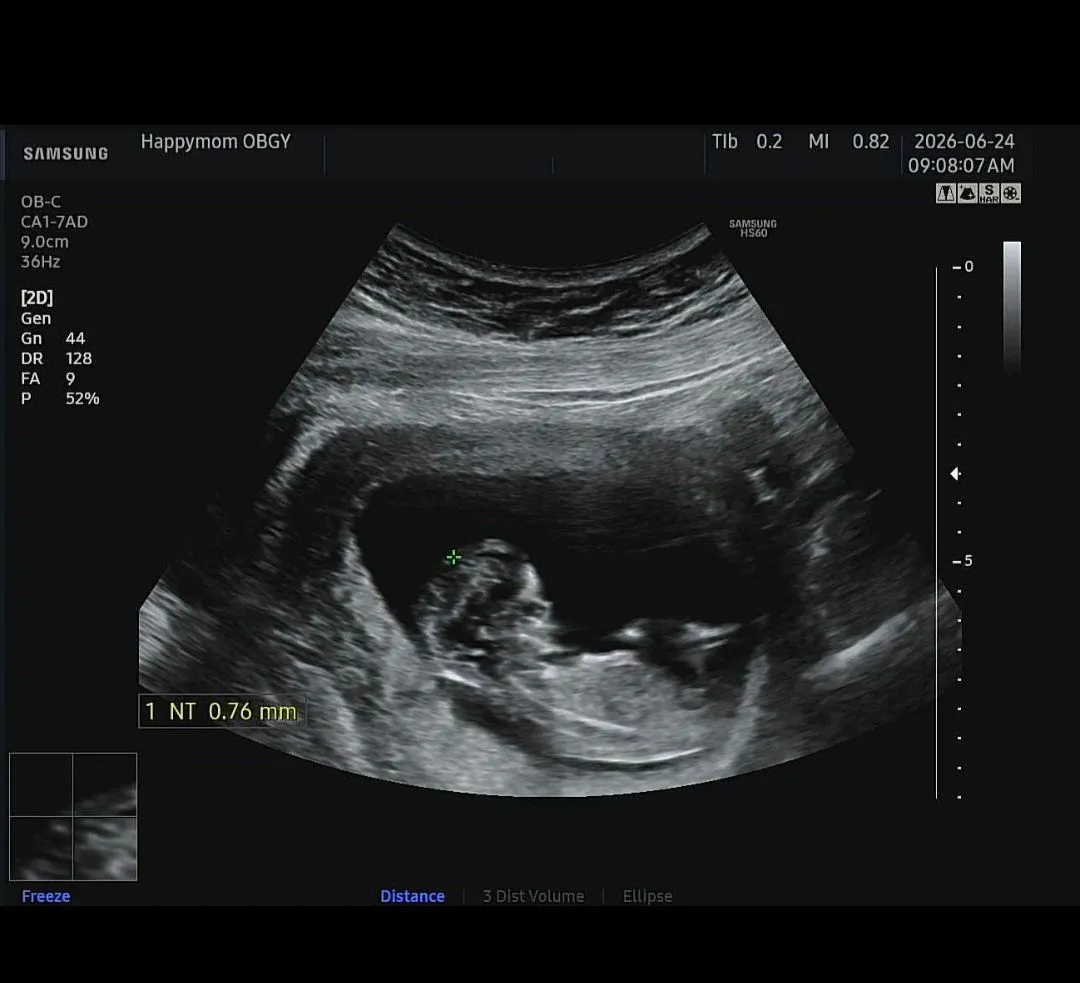Viewport: 1080px width, 983px height.
Task: Click the focus position arrow on depth scale
Action: click(955, 473)
